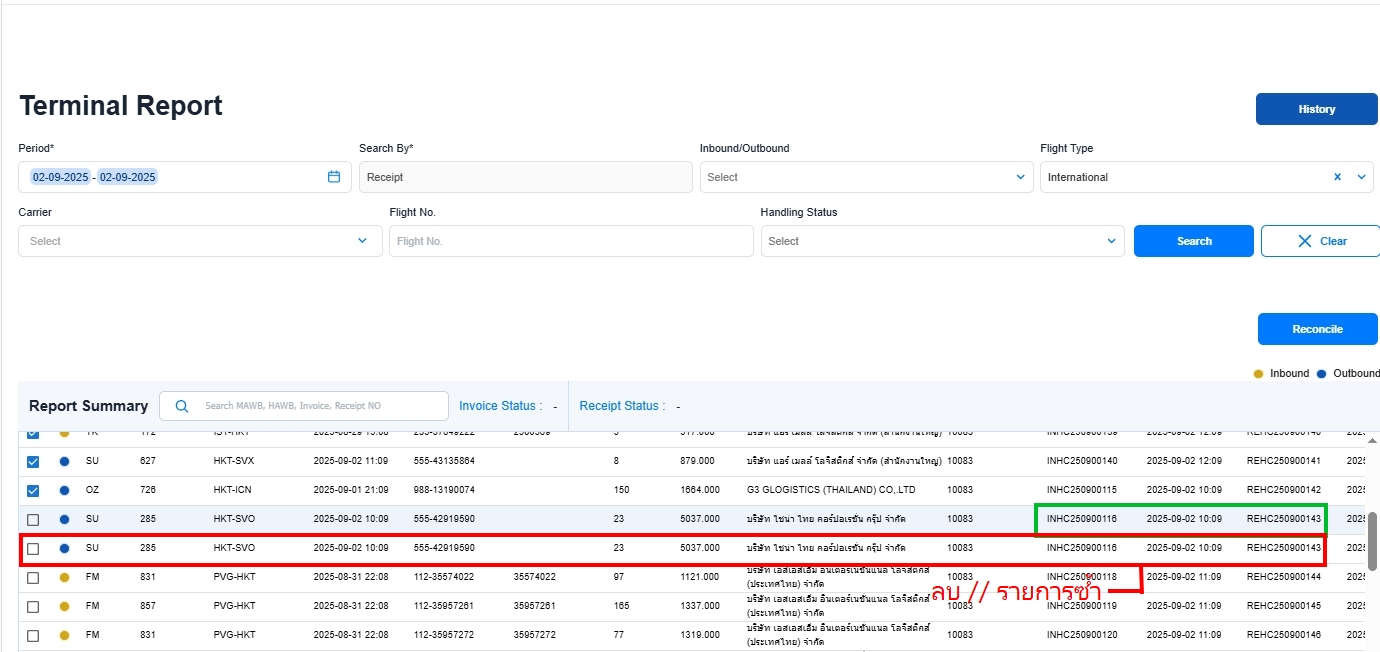
Task: Click the yellow inbound dot on row FM 857
Action: tap(65, 607)
